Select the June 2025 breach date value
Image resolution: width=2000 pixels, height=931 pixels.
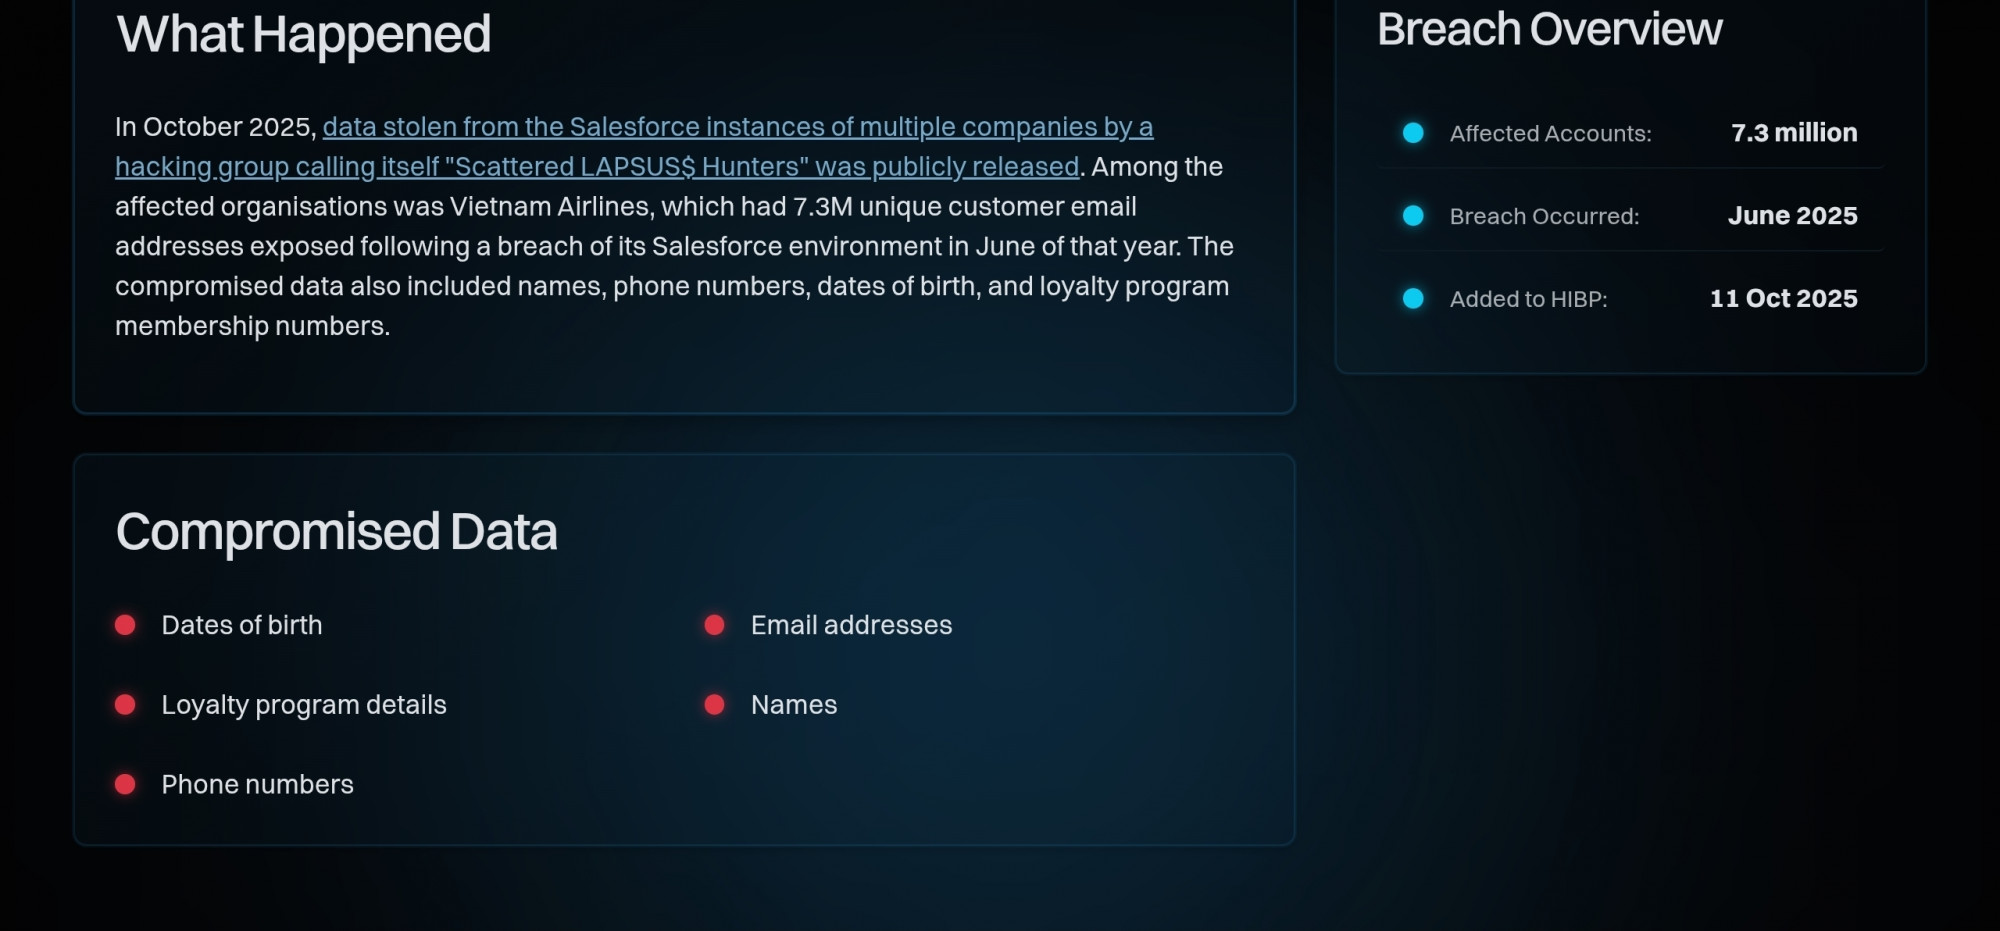[x=1792, y=216]
